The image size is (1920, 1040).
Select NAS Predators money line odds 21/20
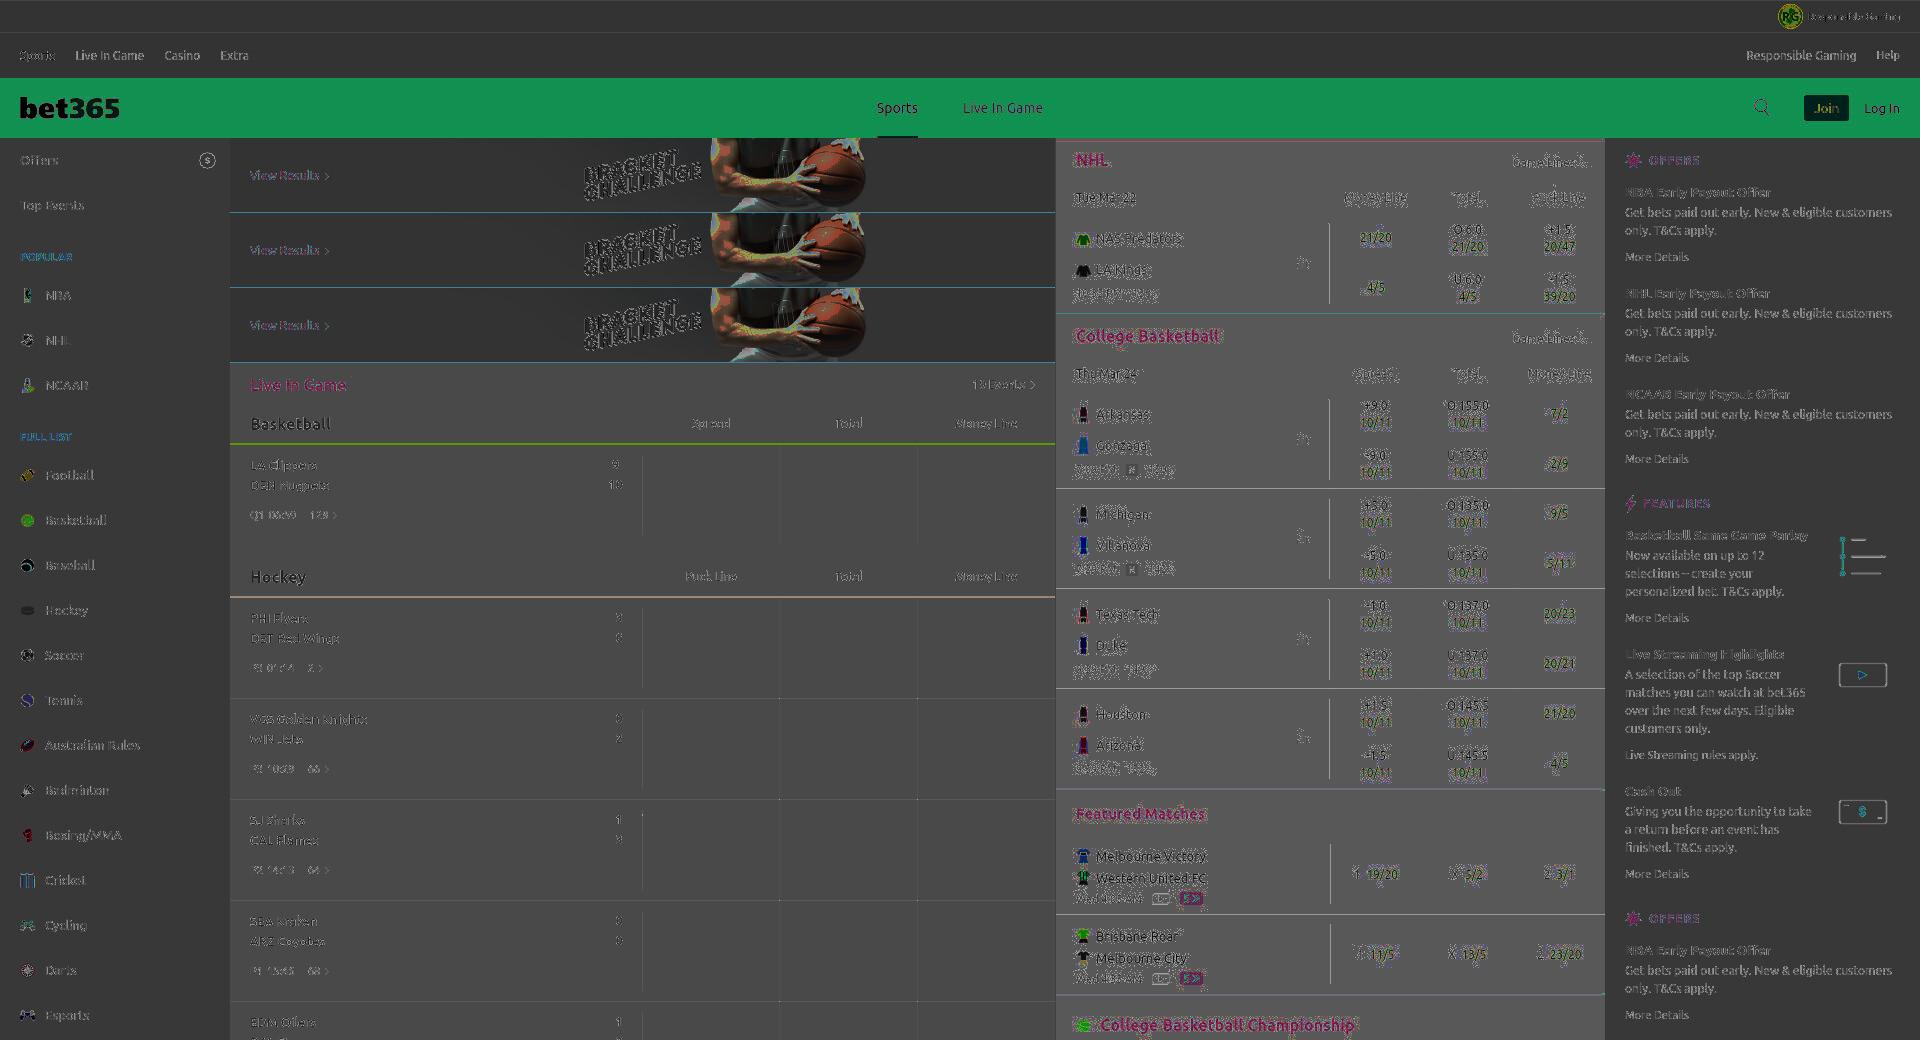[x=1375, y=238]
